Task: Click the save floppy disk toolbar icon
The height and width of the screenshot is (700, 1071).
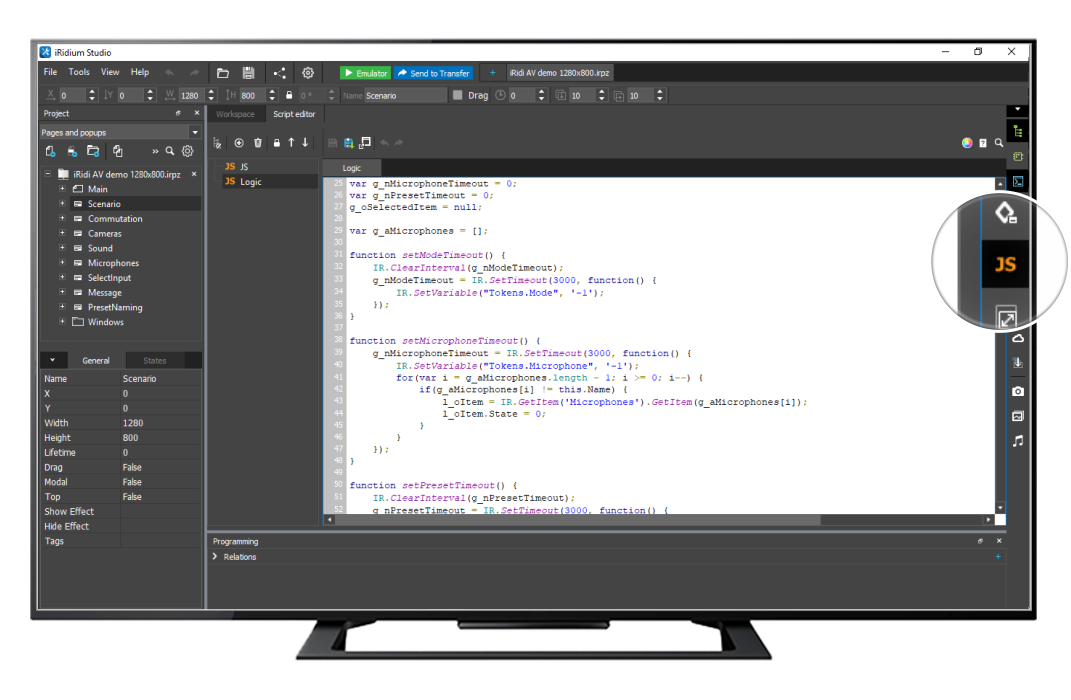Action: point(249,73)
